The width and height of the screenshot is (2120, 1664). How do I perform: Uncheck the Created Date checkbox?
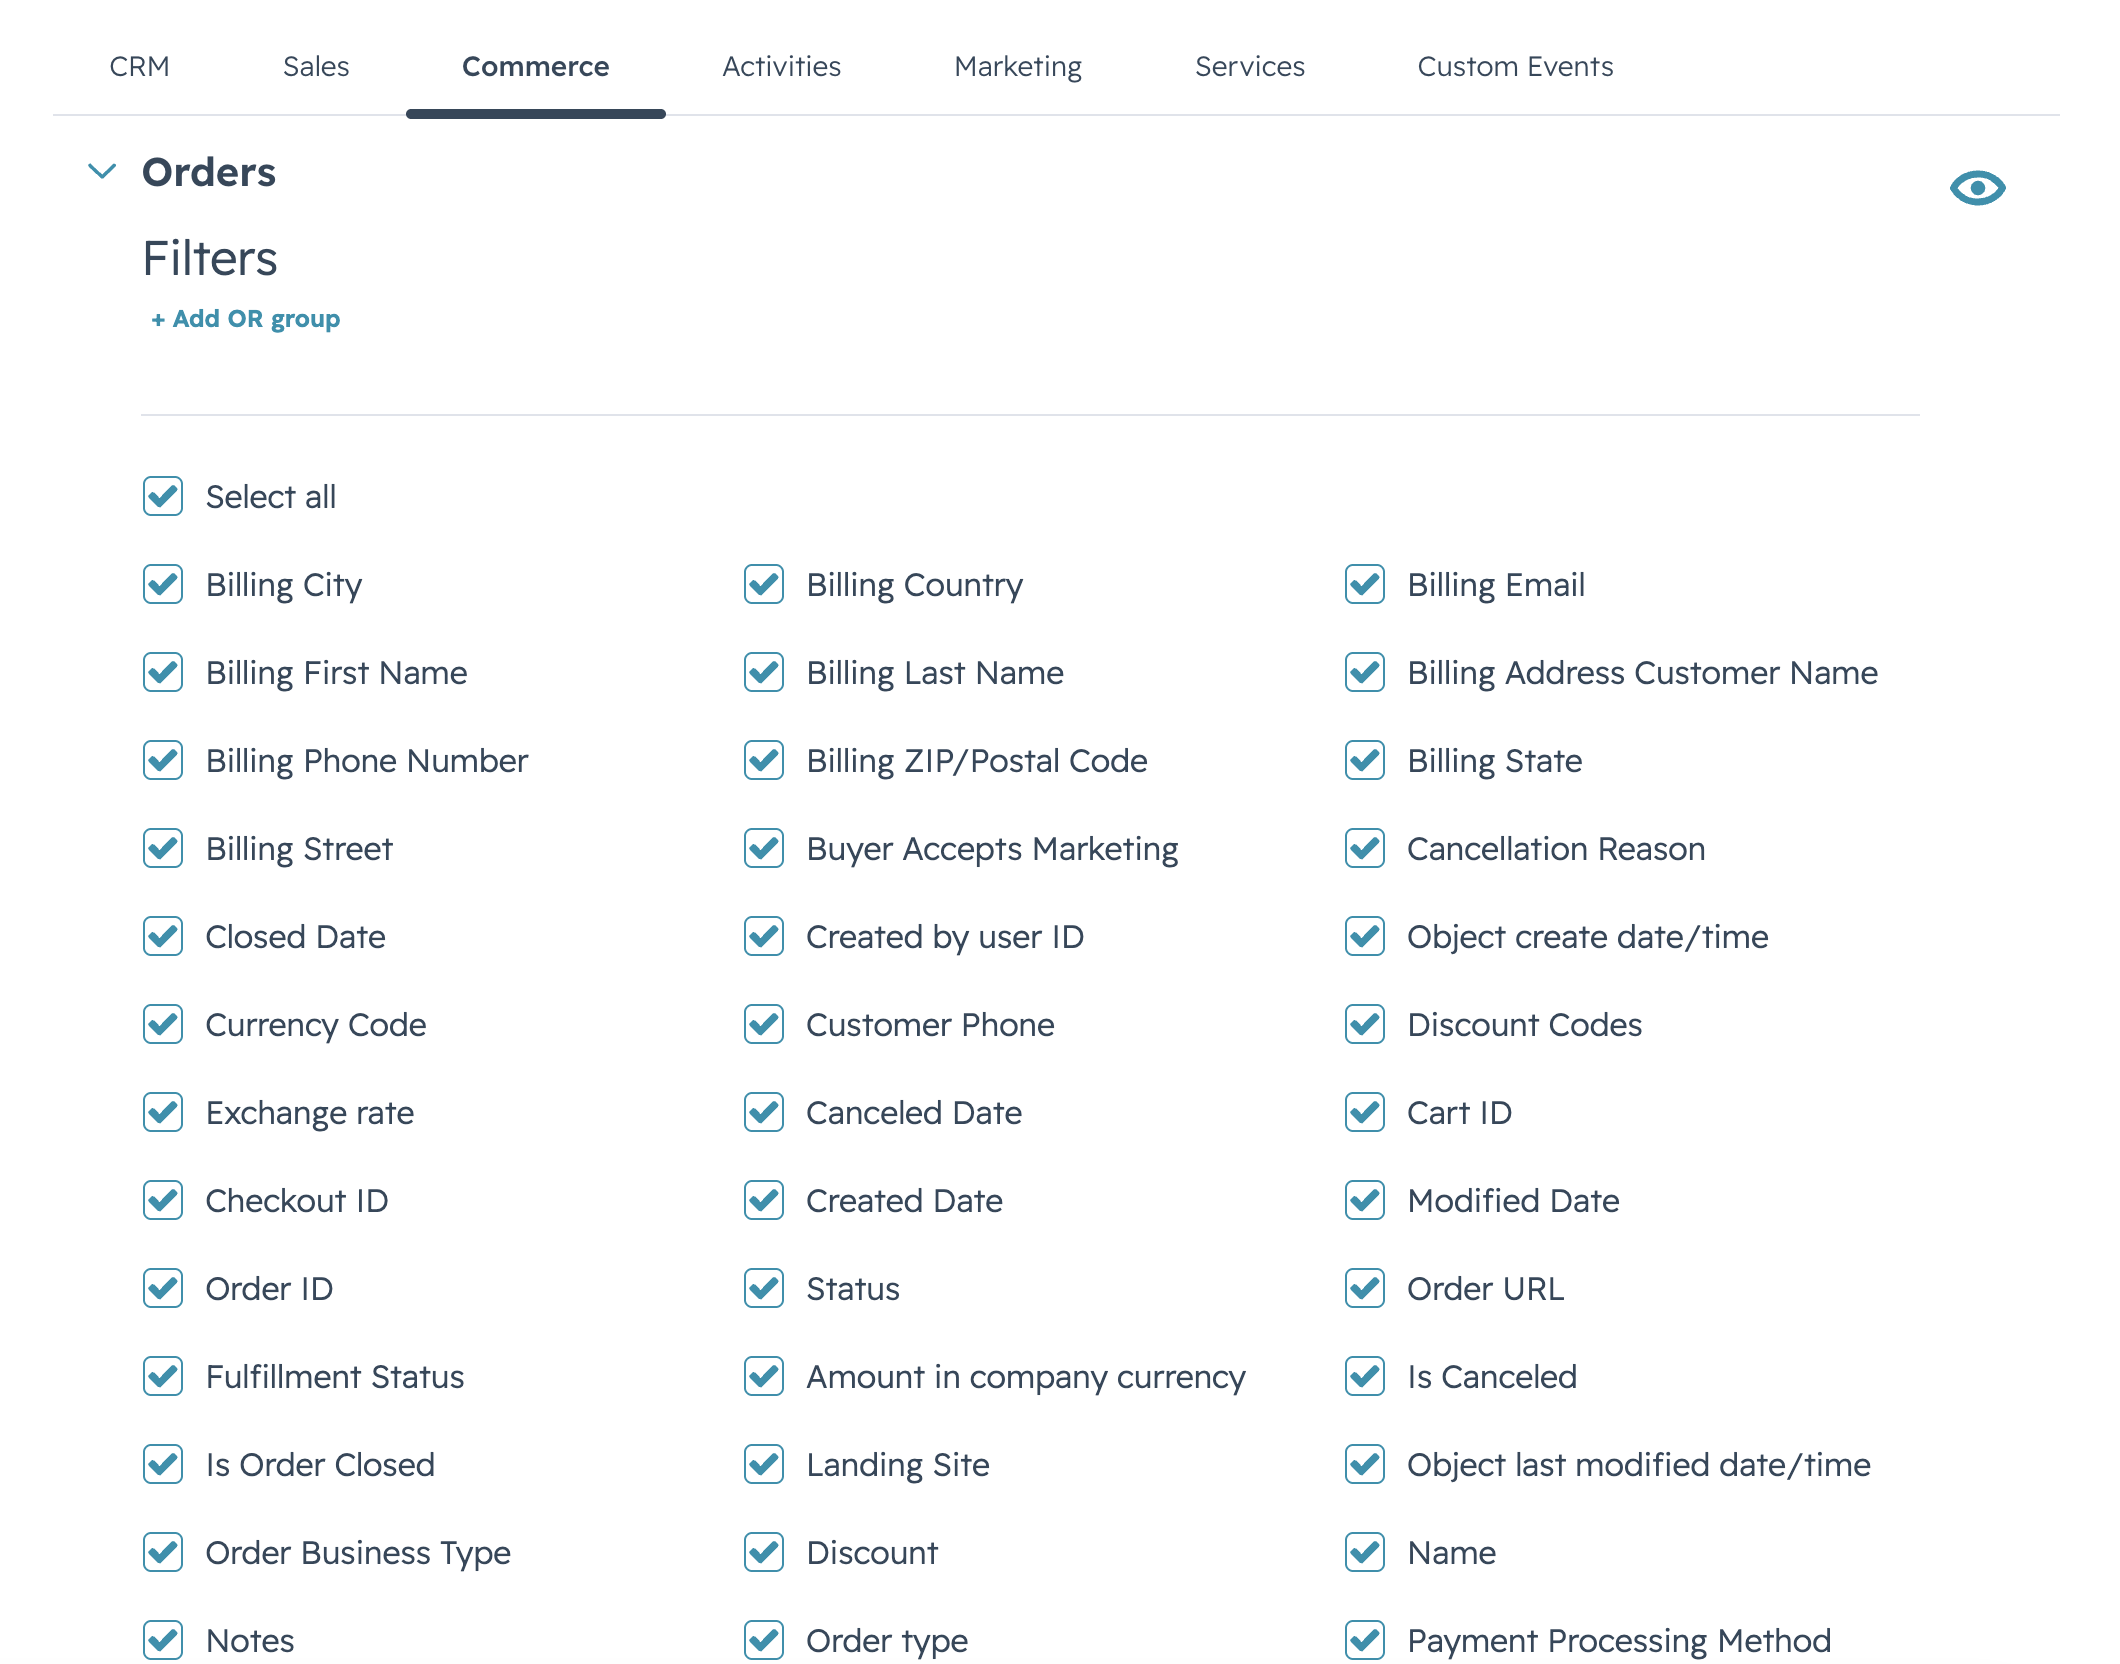[764, 1200]
